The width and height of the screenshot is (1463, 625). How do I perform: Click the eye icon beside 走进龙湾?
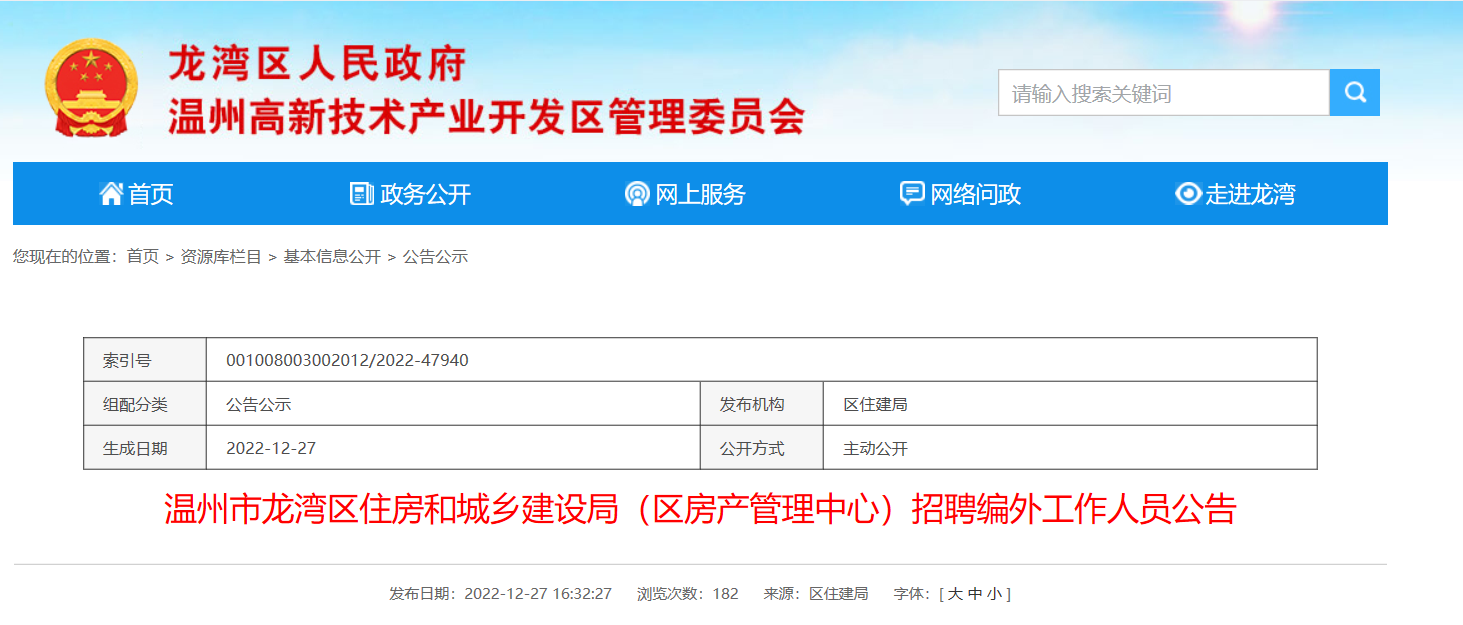click(1188, 194)
